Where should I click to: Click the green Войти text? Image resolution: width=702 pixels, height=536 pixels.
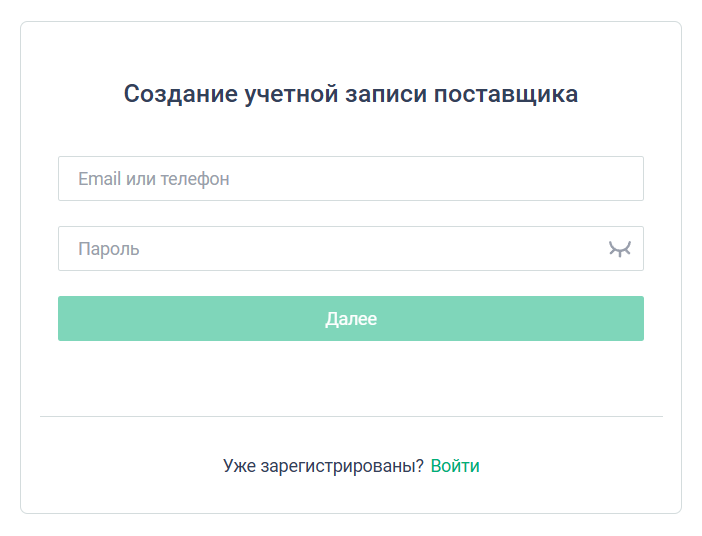pyautogui.click(x=455, y=466)
